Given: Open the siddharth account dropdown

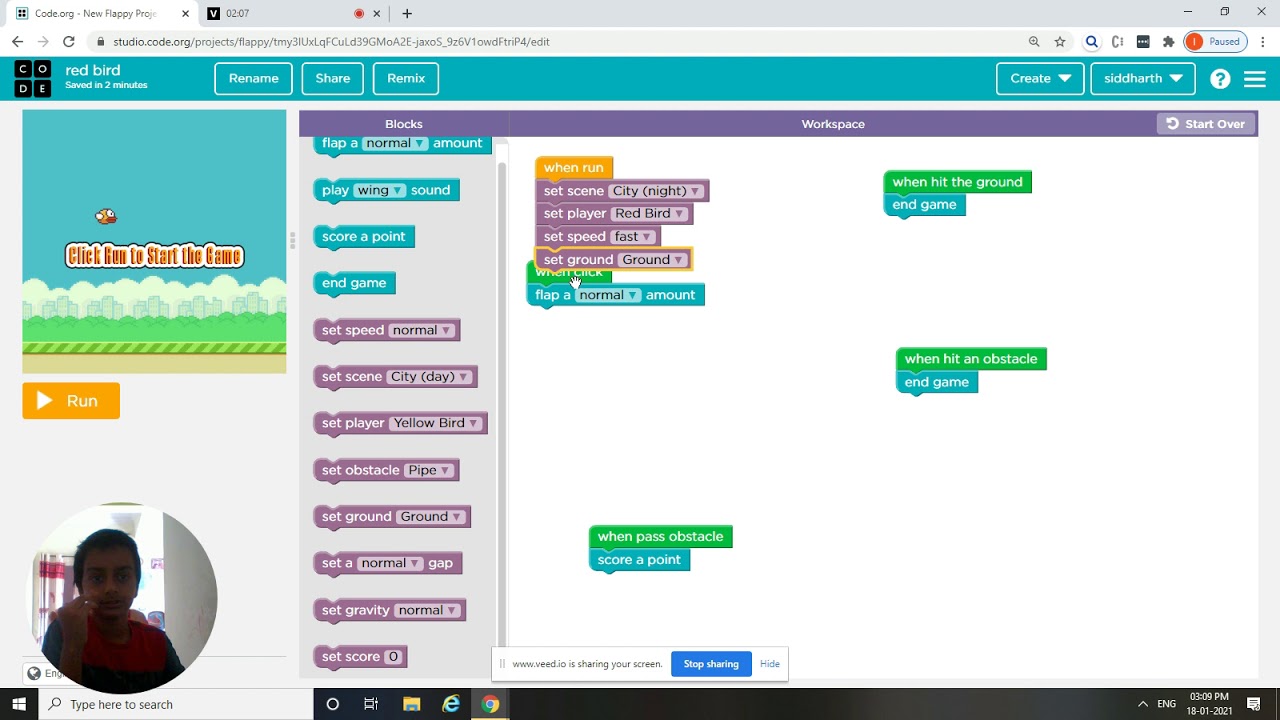Looking at the screenshot, I should coord(1143,78).
